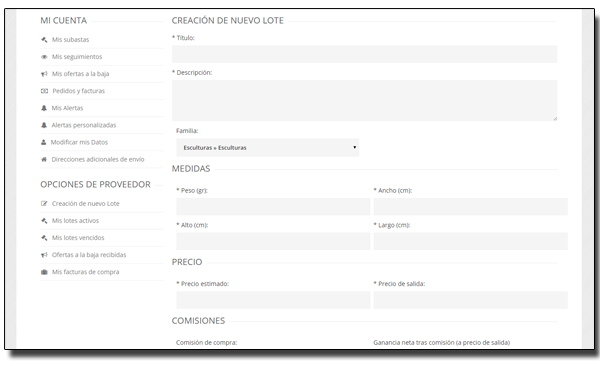The width and height of the screenshot is (600, 366).
Task: Focus the Título input field
Action: pyautogui.click(x=364, y=54)
